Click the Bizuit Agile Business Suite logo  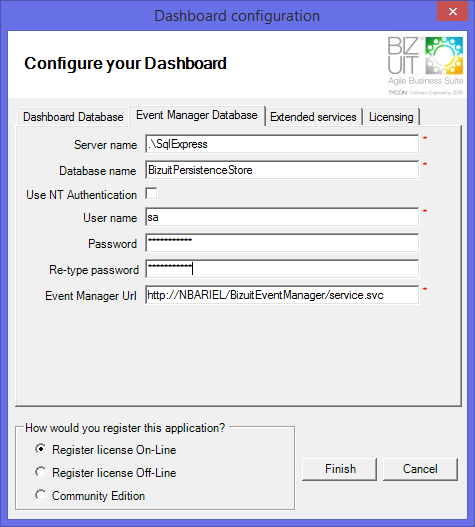click(426, 66)
